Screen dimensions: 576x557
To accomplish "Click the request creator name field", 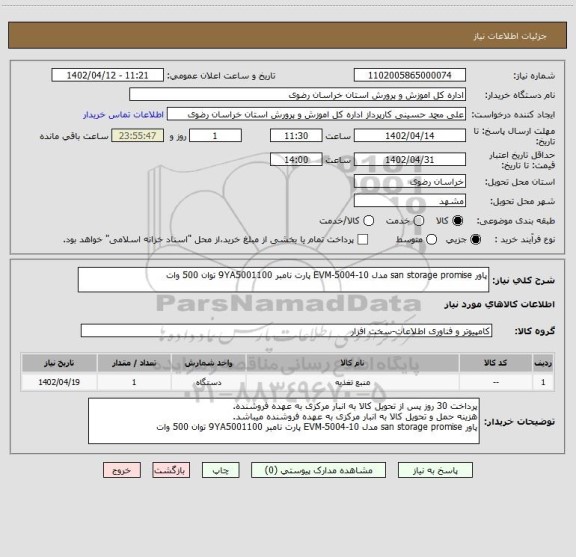I will click(316, 115).
